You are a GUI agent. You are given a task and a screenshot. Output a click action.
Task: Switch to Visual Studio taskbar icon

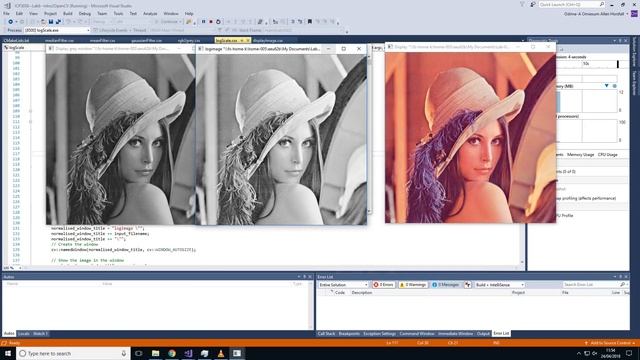pos(188,353)
